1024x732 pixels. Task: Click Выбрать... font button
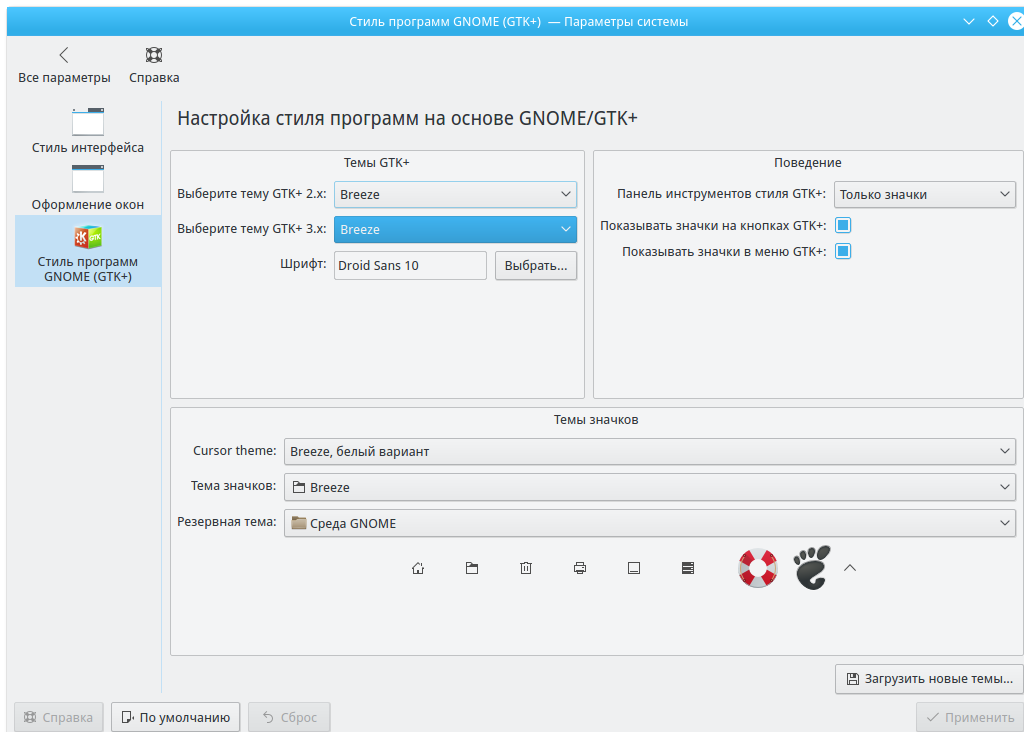[x=536, y=266]
